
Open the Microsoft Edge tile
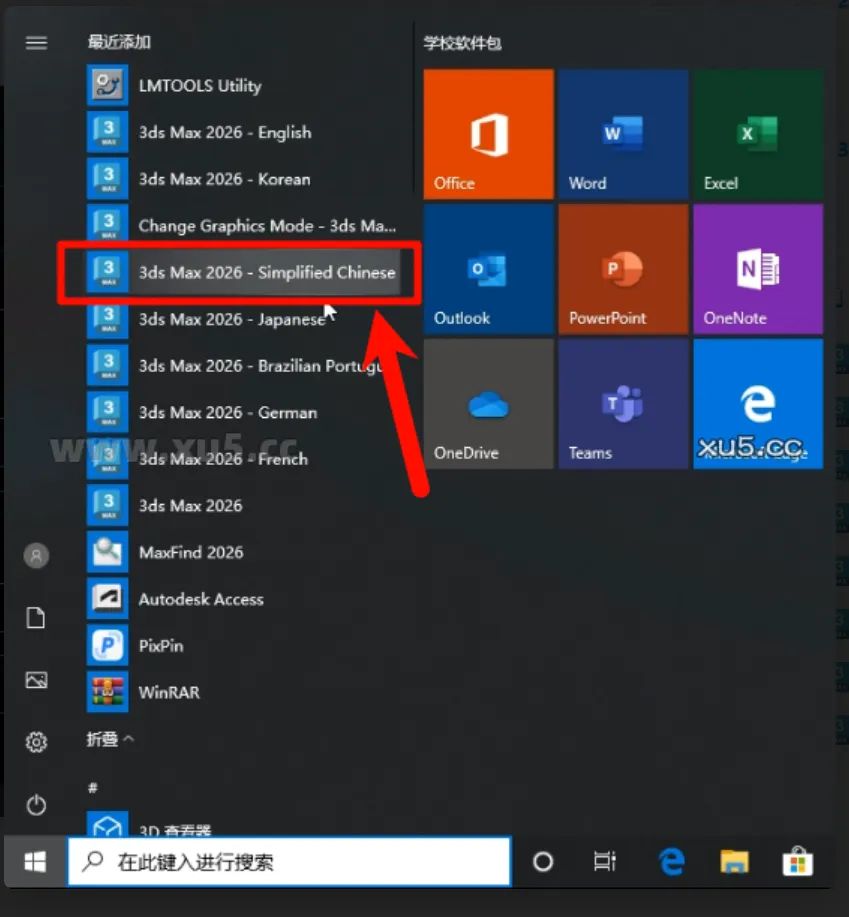pyautogui.click(x=758, y=404)
